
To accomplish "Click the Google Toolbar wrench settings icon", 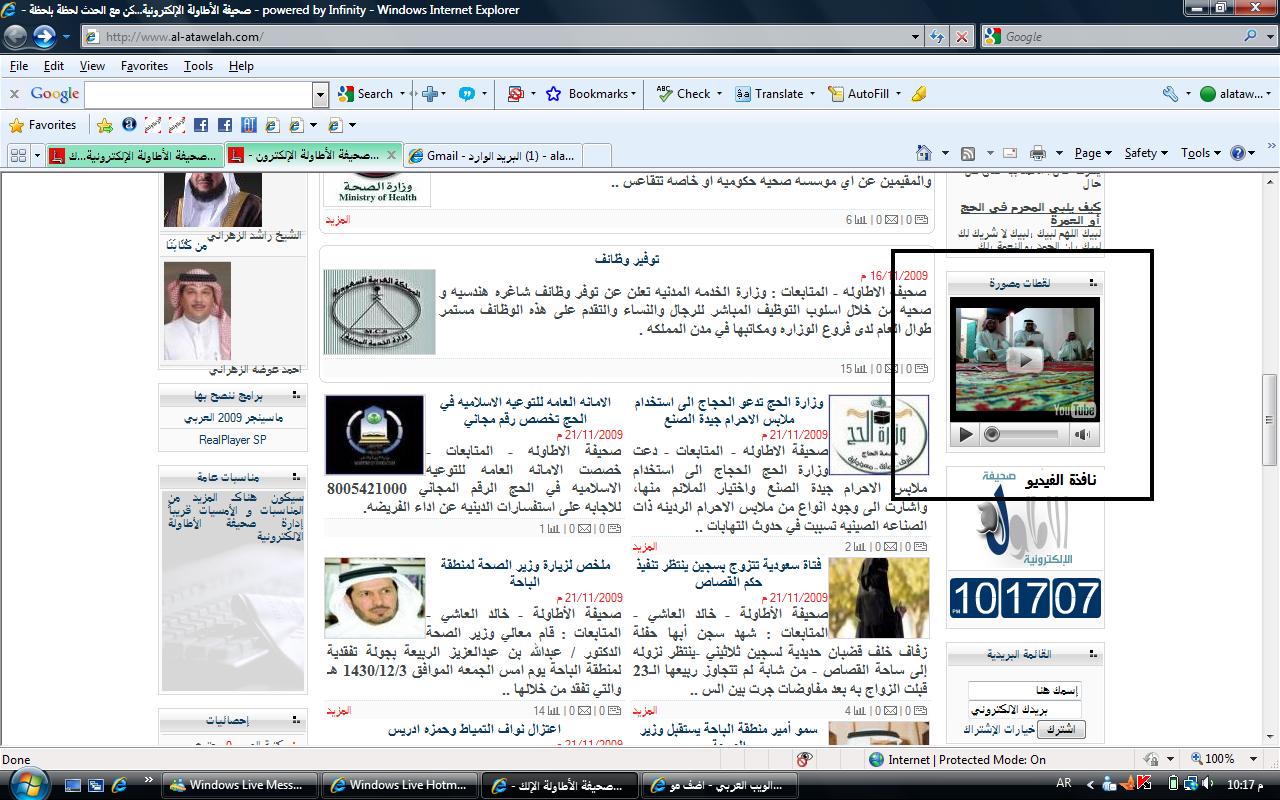I will 1170,94.
